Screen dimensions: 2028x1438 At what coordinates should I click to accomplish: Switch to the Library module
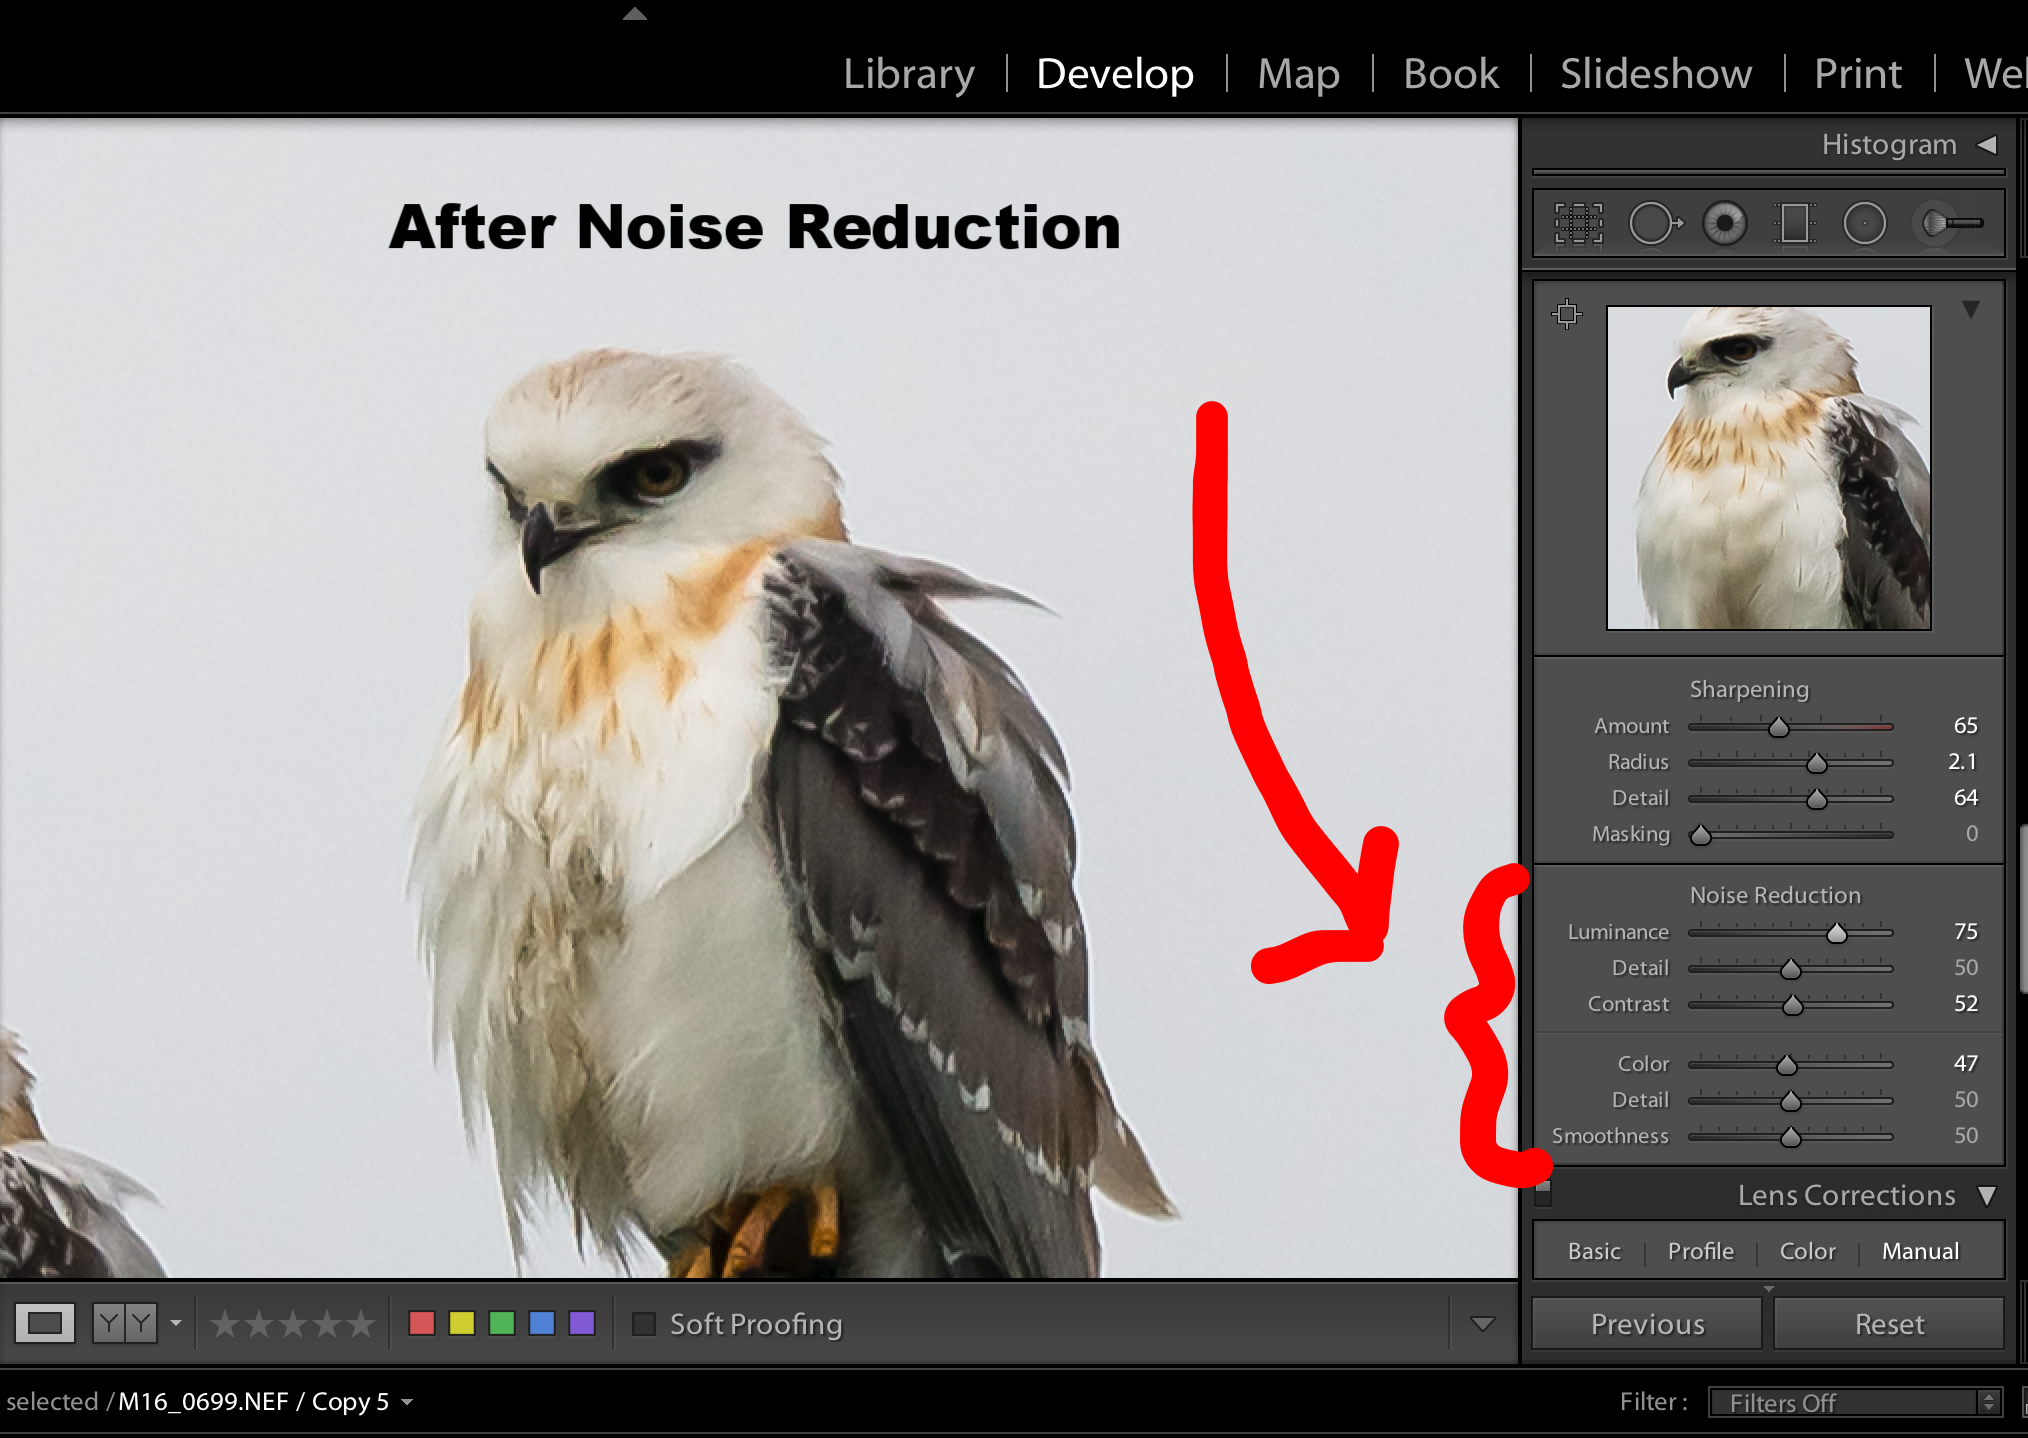908,74
